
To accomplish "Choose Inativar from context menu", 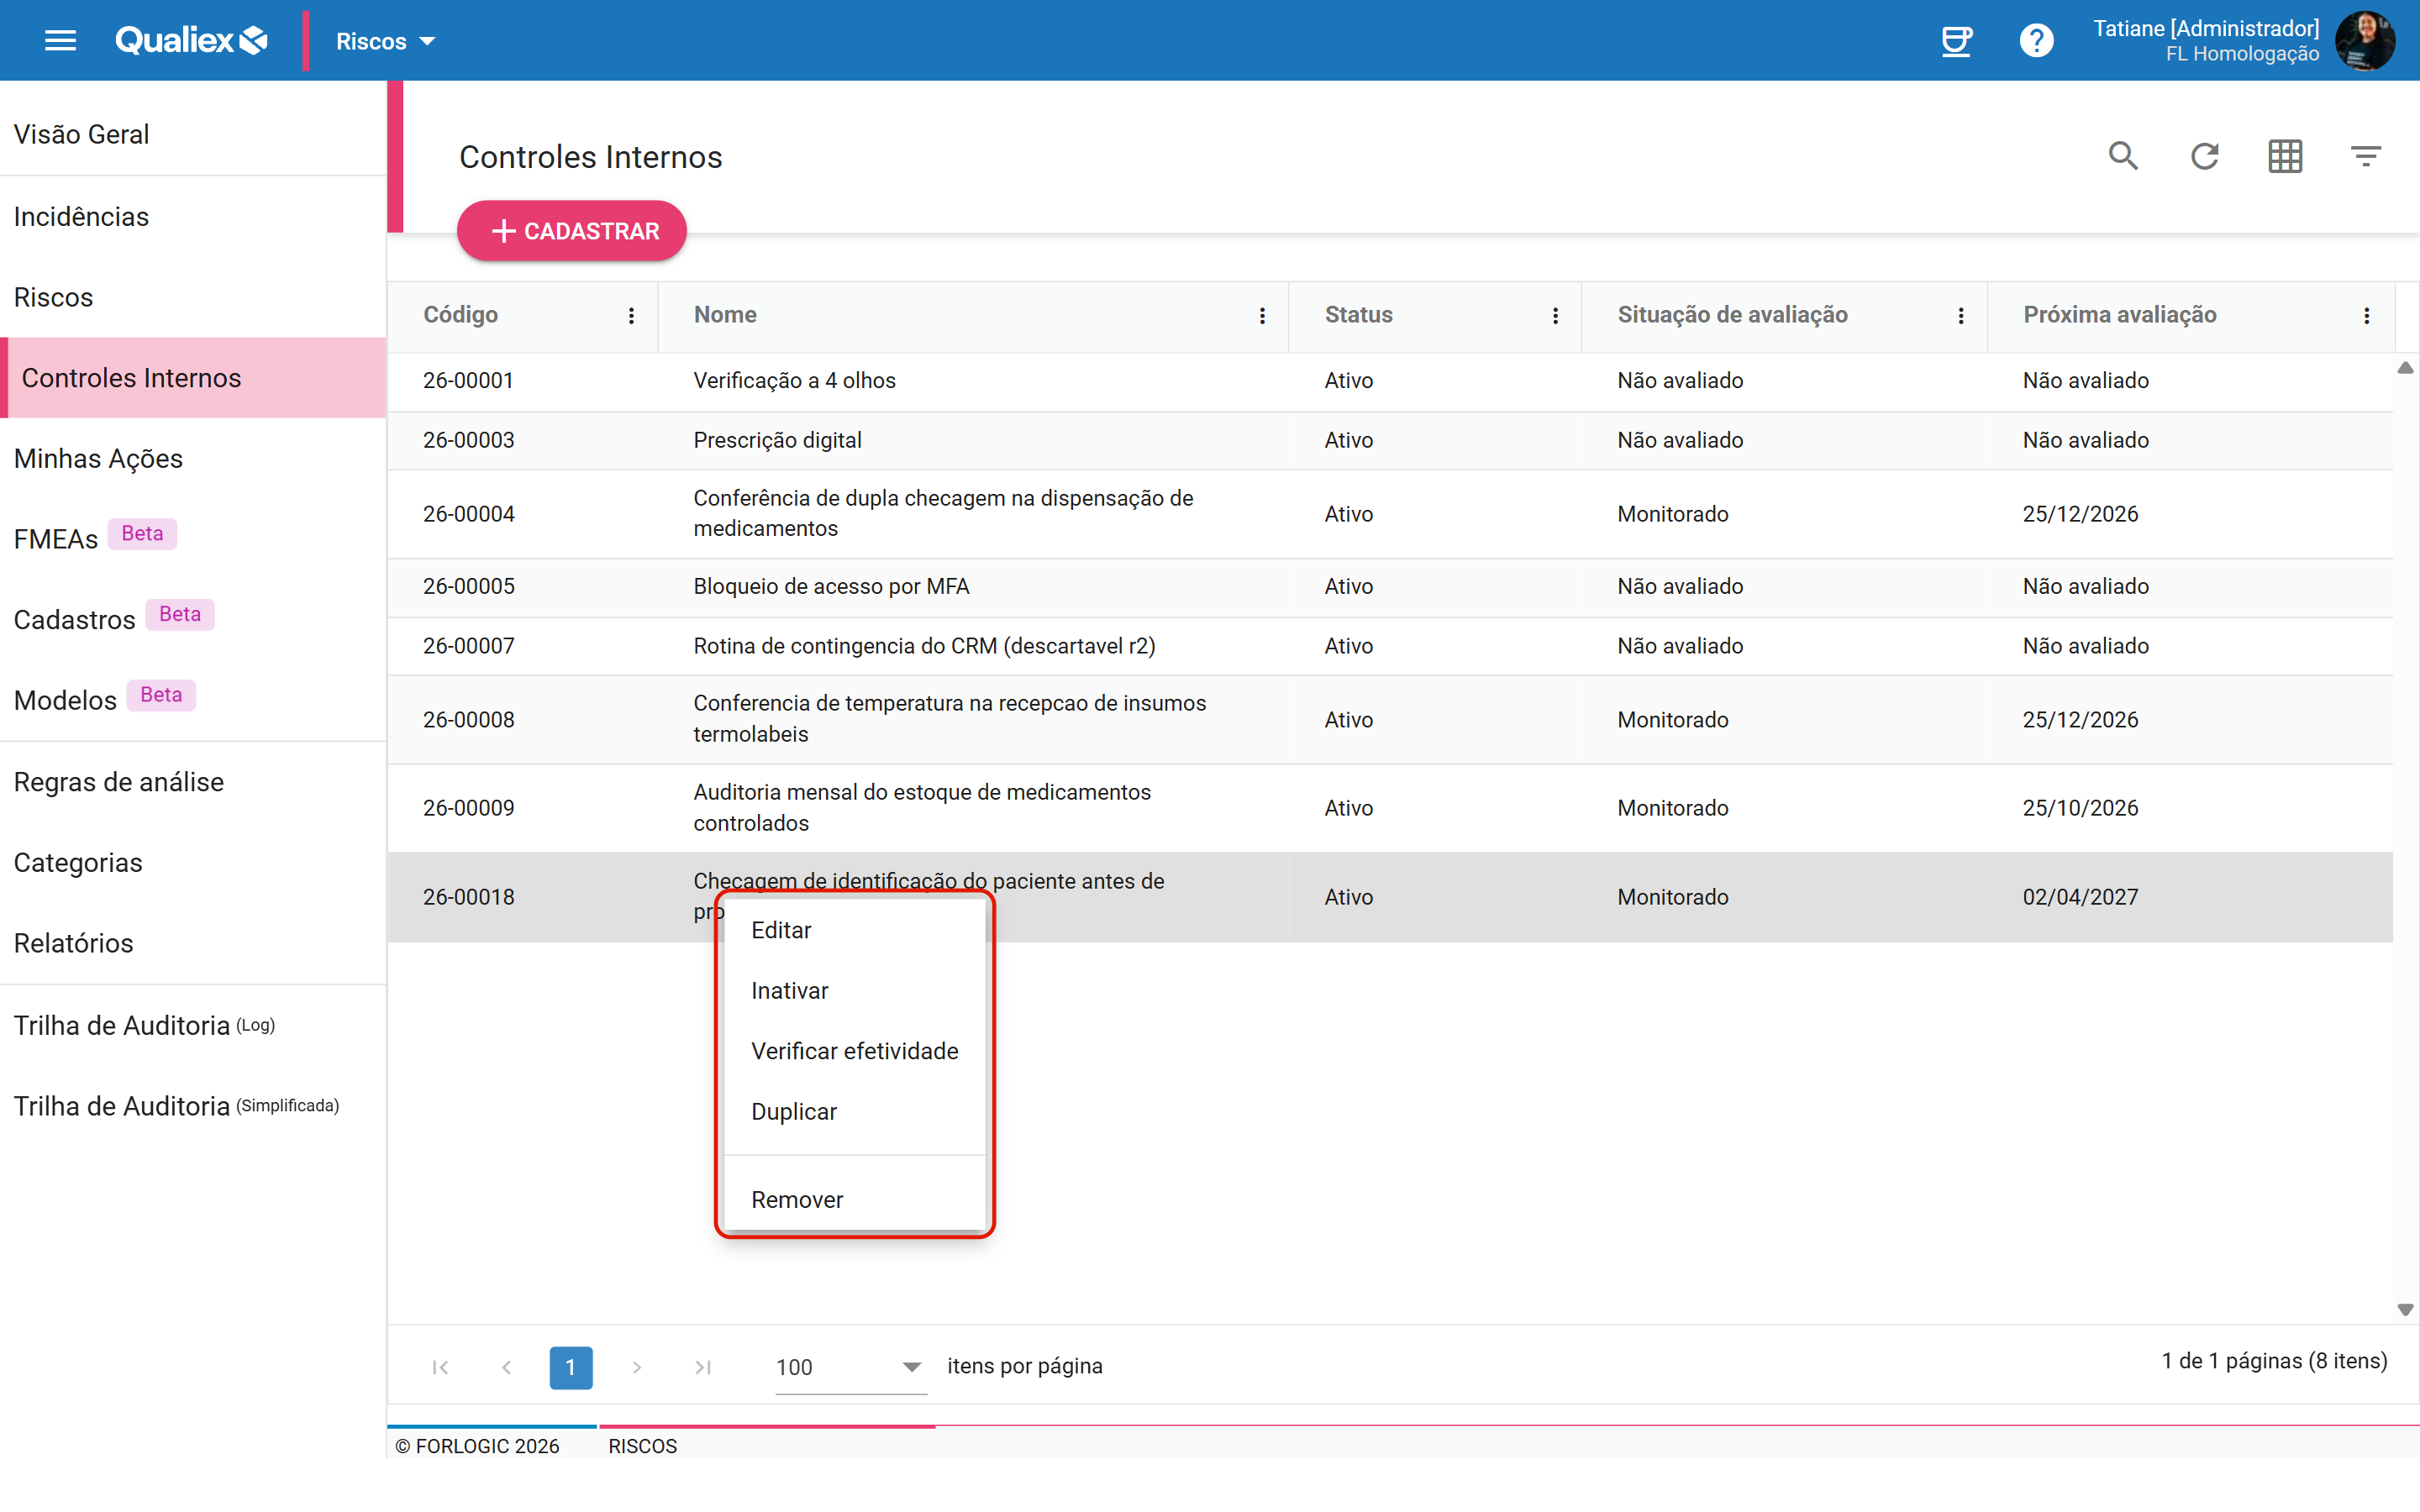I will click(854, 990).
